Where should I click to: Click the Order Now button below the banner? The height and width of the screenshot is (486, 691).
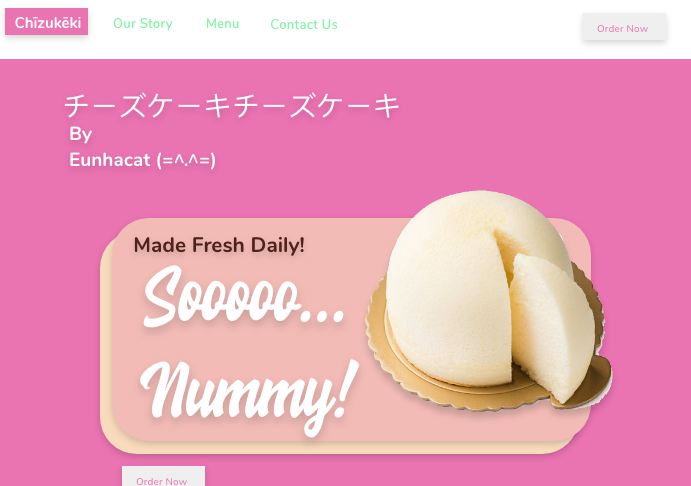point(163,477)
